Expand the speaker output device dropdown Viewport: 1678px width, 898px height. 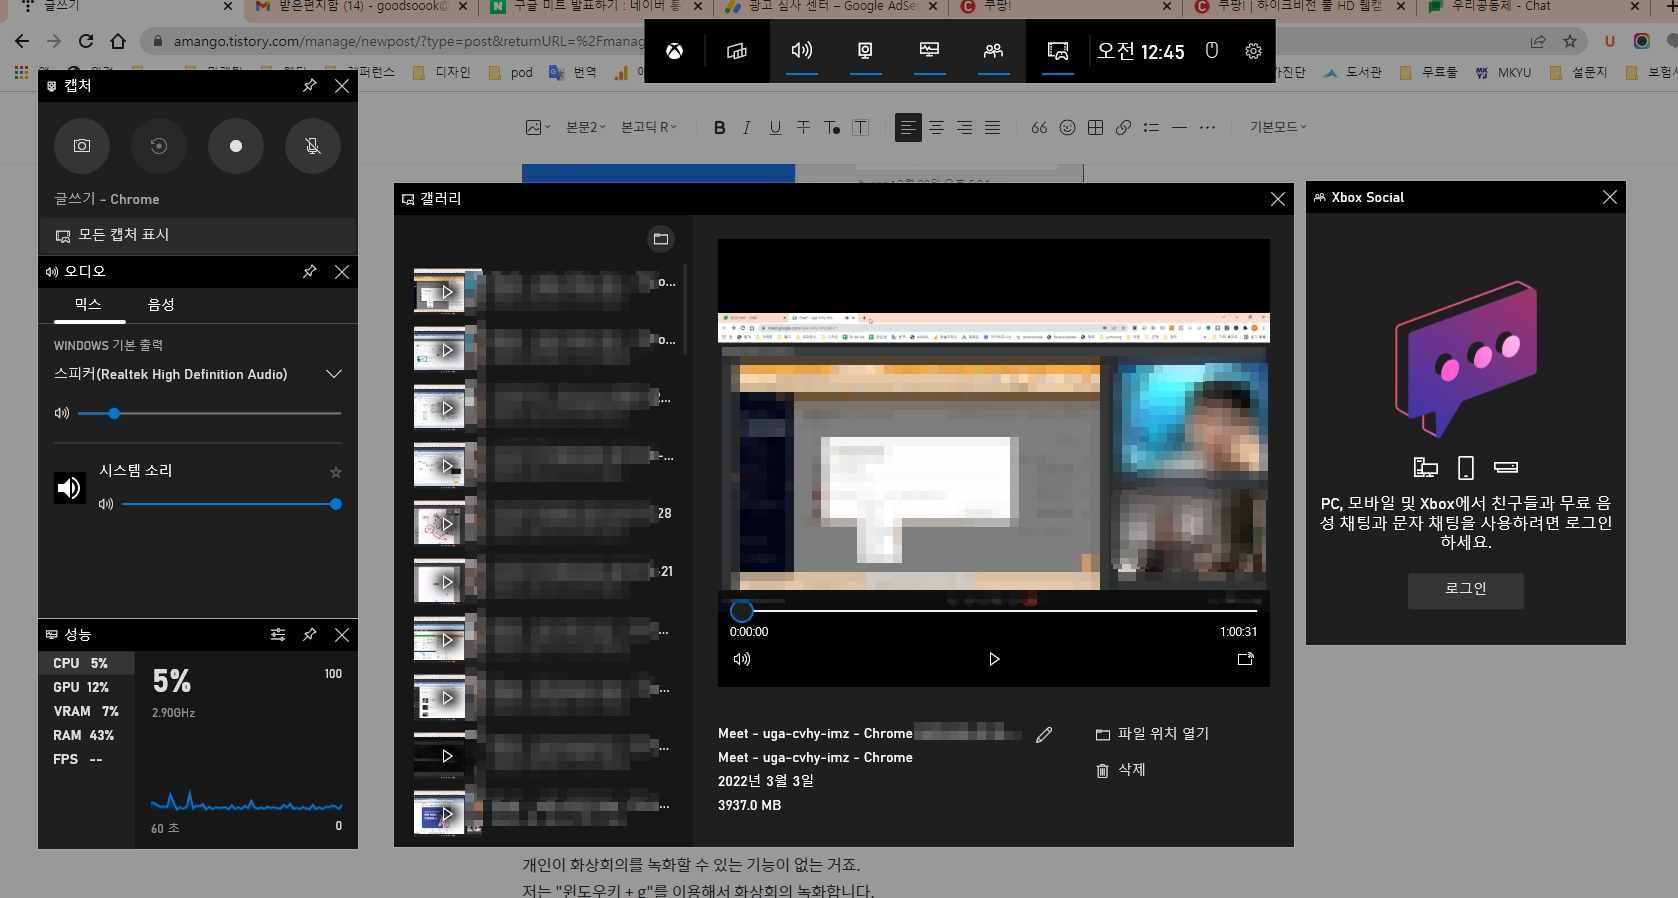pyautogui.click(x=334, y=374)
